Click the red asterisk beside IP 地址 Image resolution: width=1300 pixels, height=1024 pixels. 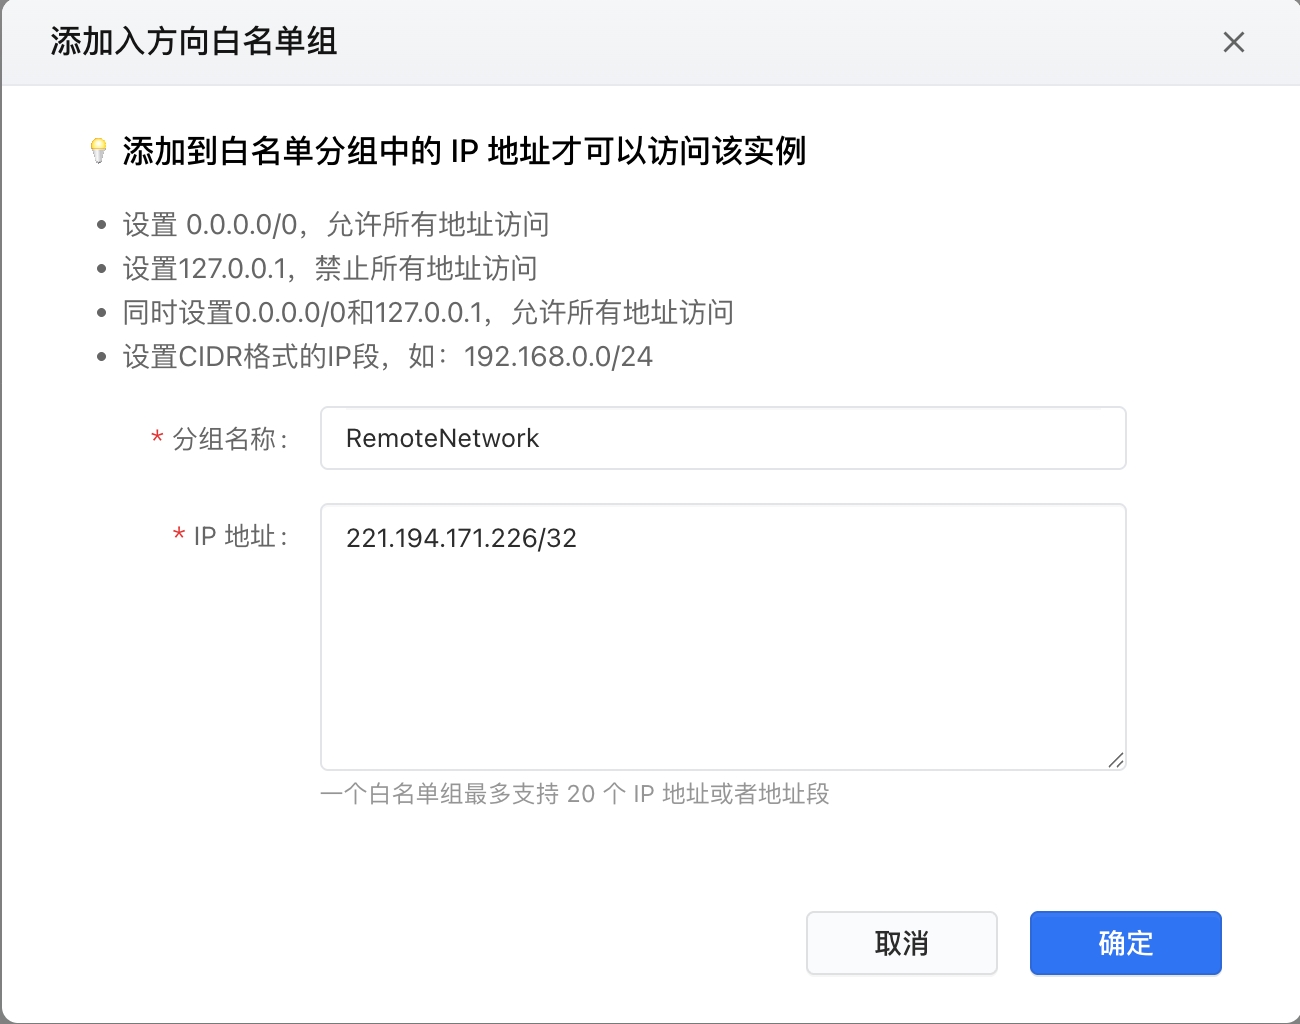[x=179, y=535]
